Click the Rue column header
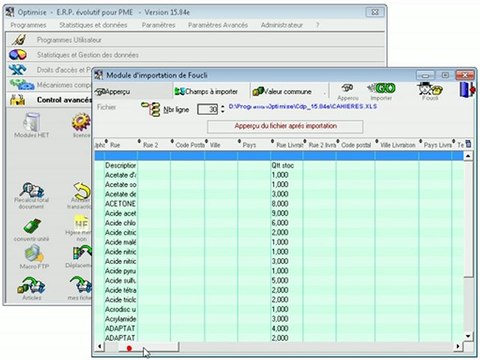 [x=121, y=145]
